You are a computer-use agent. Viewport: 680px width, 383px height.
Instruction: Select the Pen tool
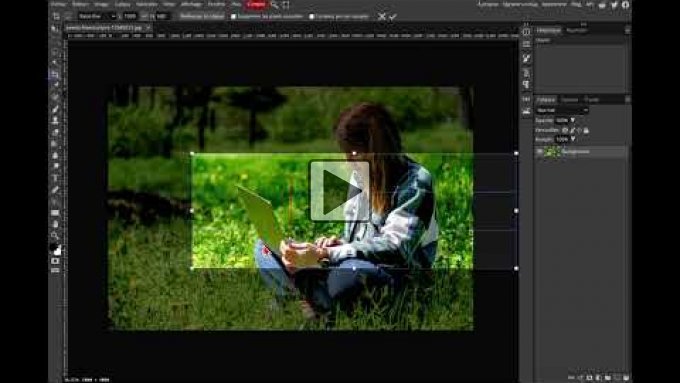point(55,190)
